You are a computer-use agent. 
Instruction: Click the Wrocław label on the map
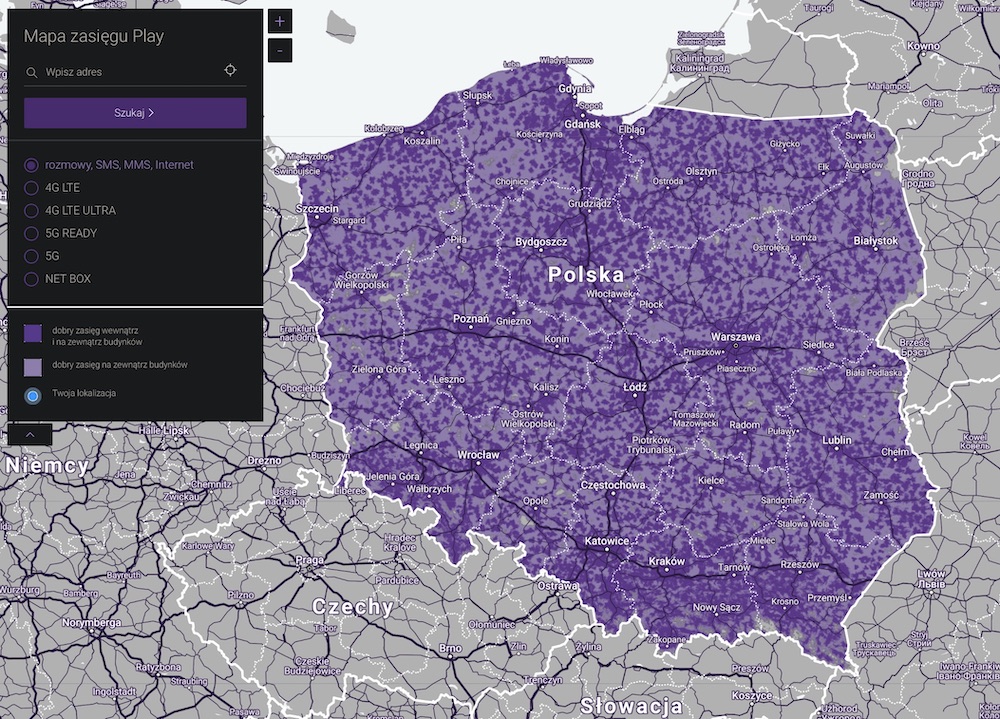point(479,455)
